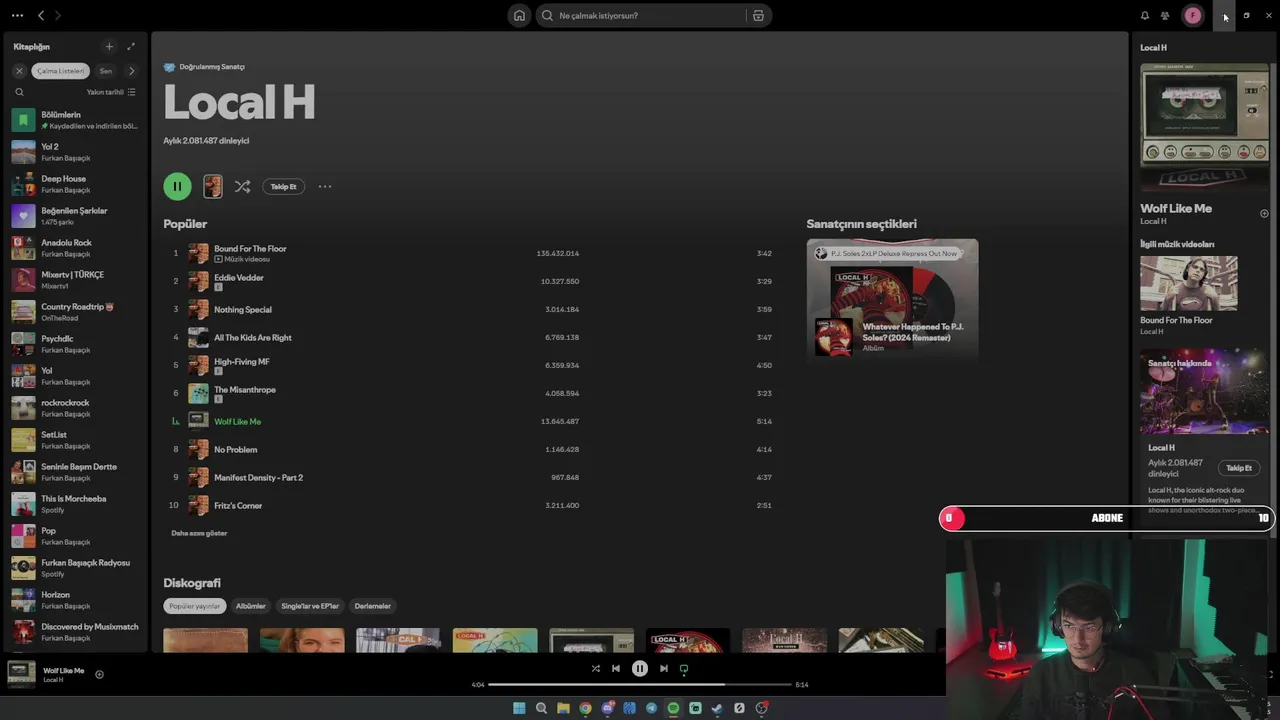Open the Beğenilen Şarkılar playlist
Image resolution: width=1280 pixels, height=720 pixels.
[x=75, y=216]
